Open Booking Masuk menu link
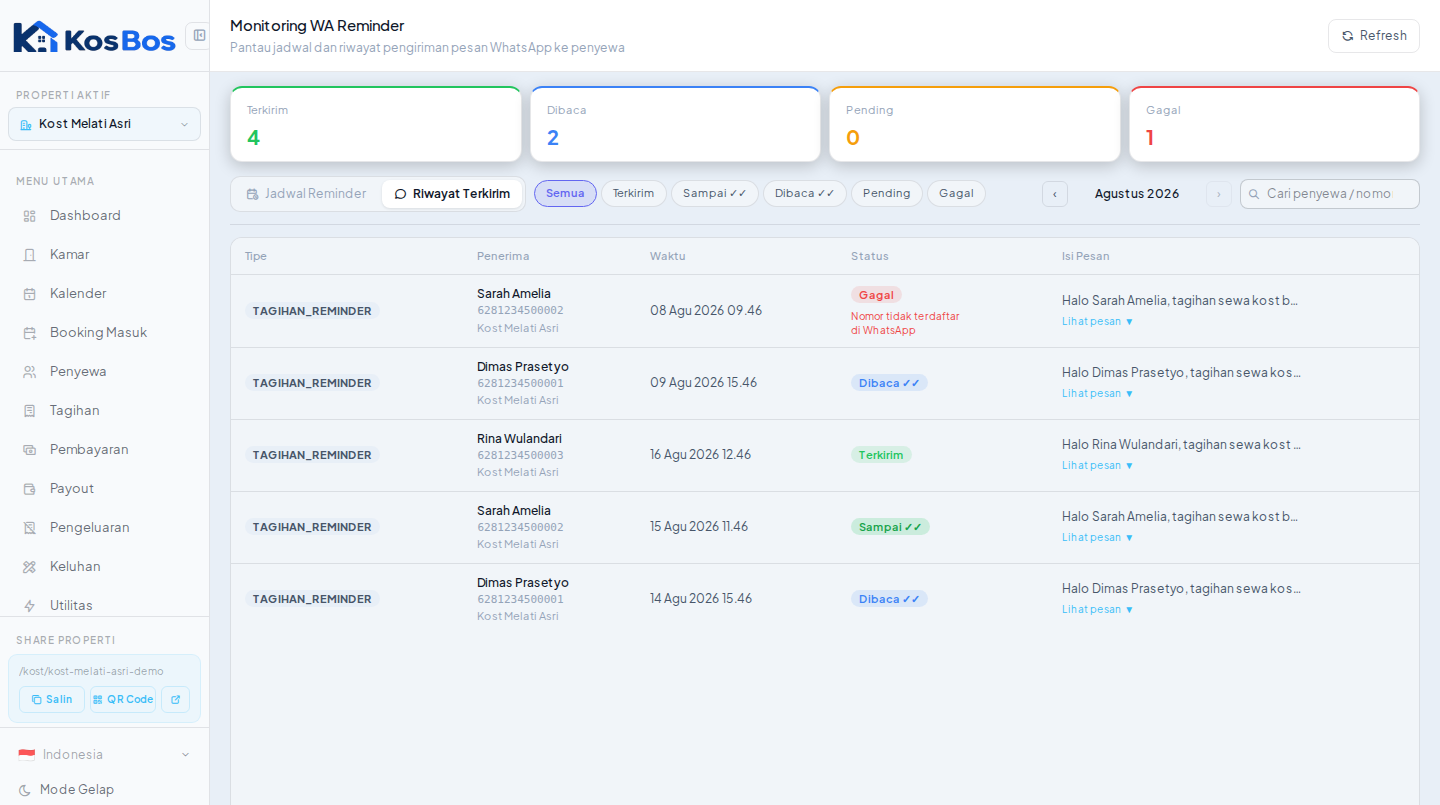The width and height of the screenshot is (1440, 805). pos(104,333)
